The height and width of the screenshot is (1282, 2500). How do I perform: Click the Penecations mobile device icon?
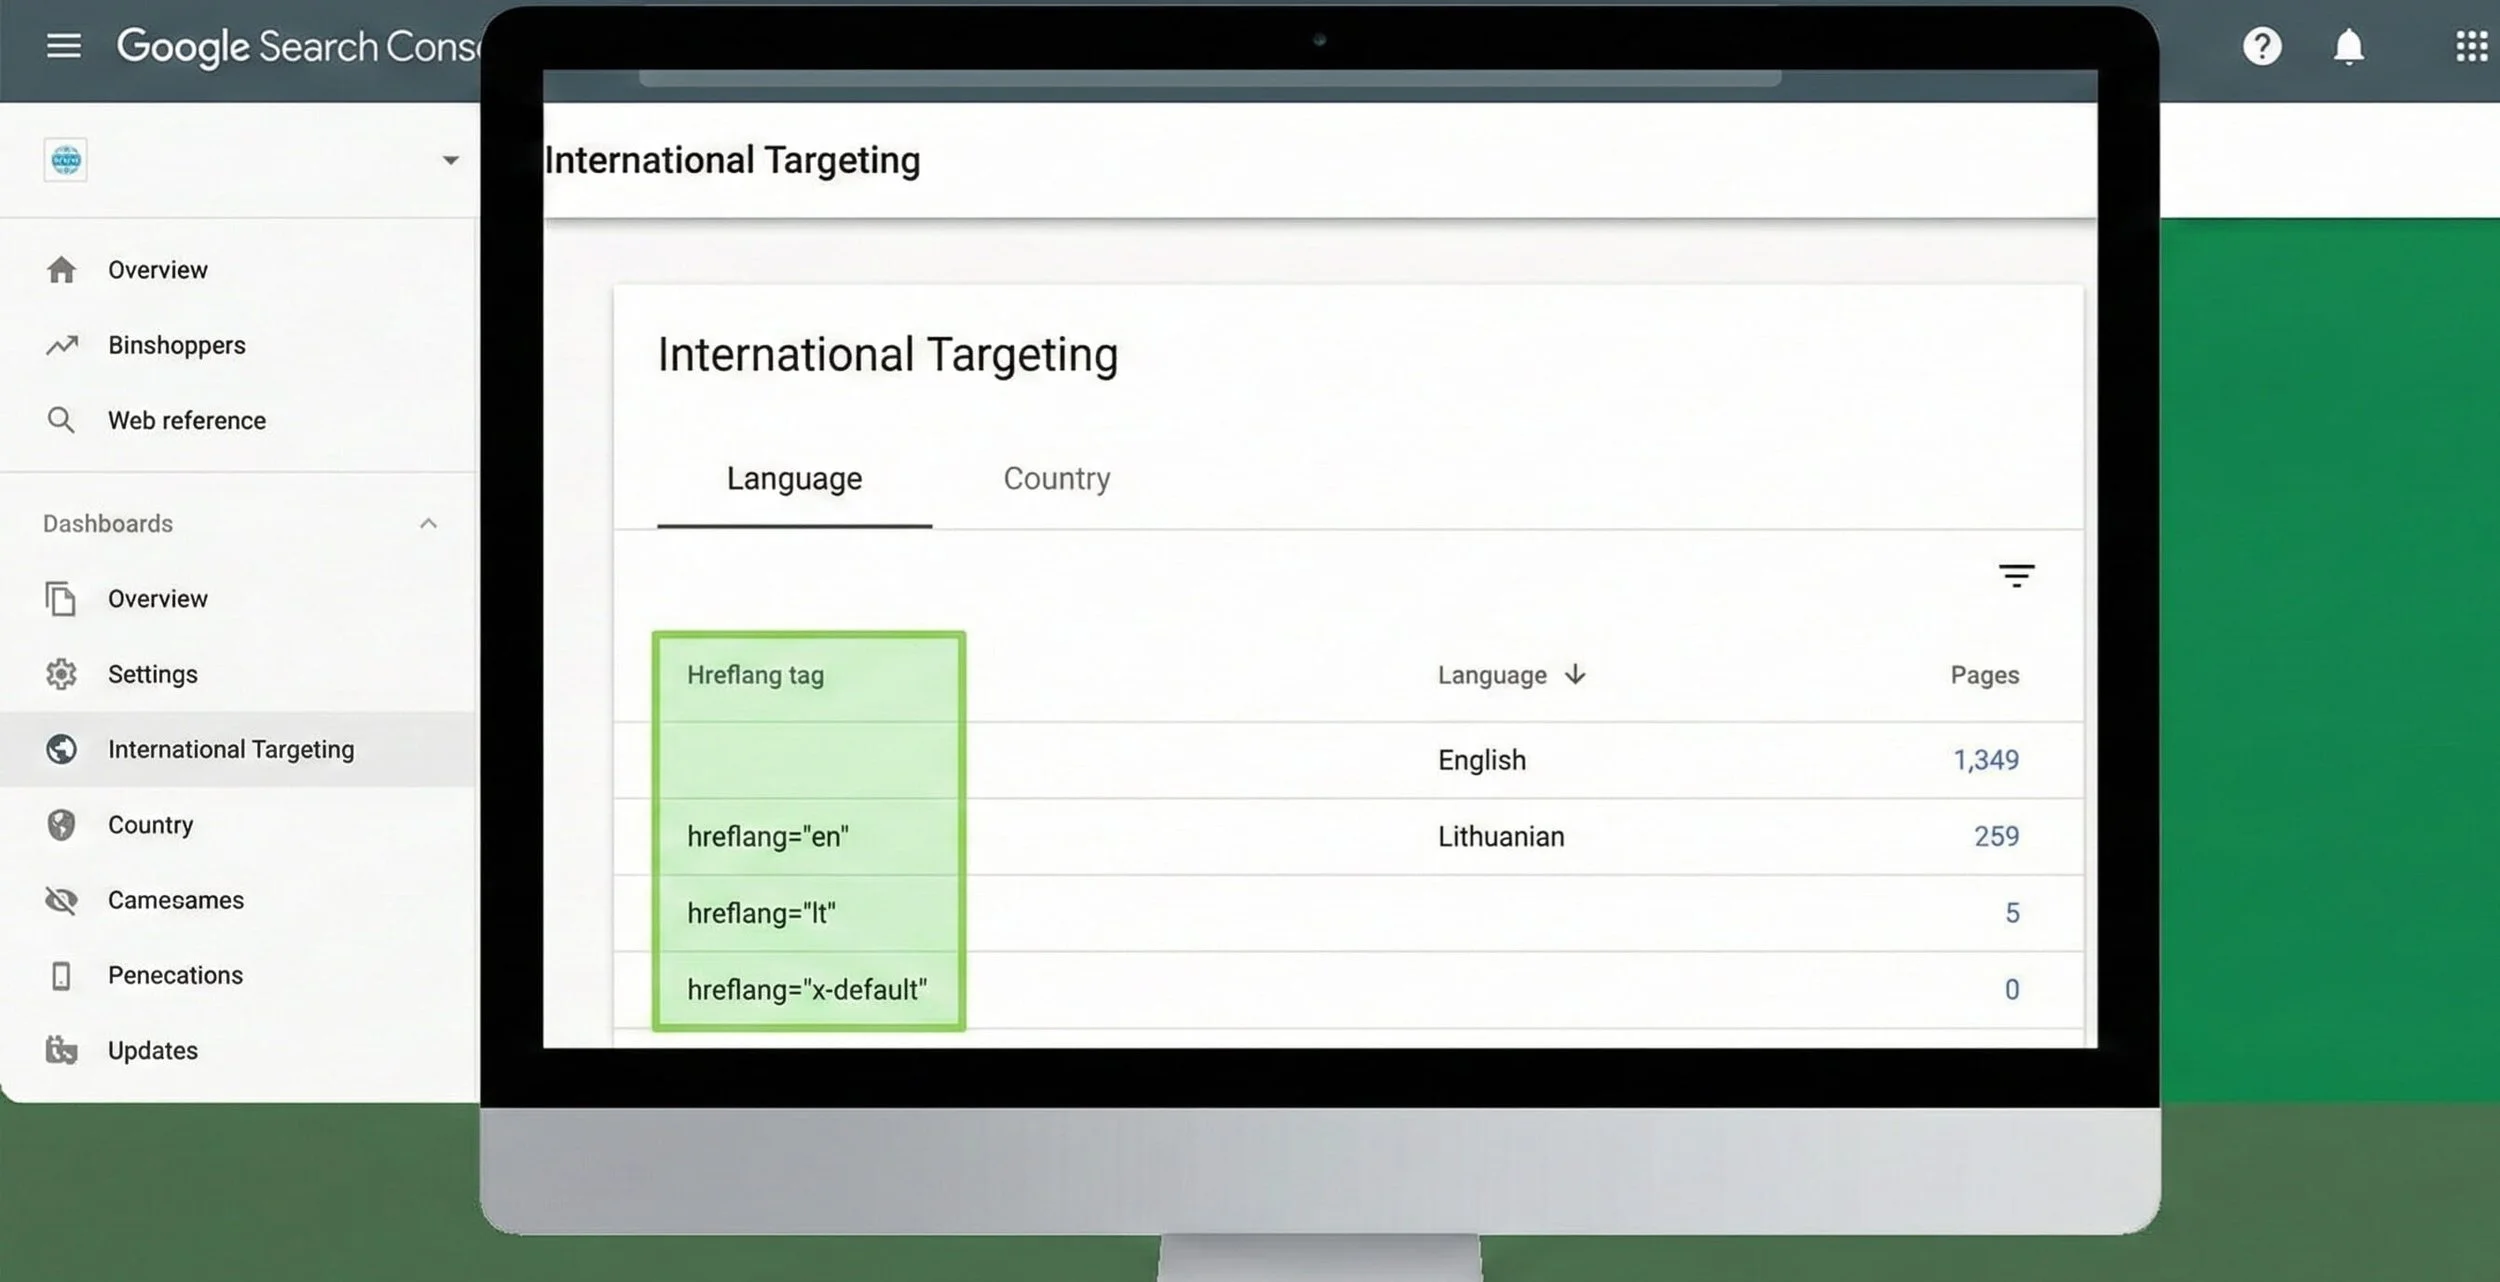(61, 975)
